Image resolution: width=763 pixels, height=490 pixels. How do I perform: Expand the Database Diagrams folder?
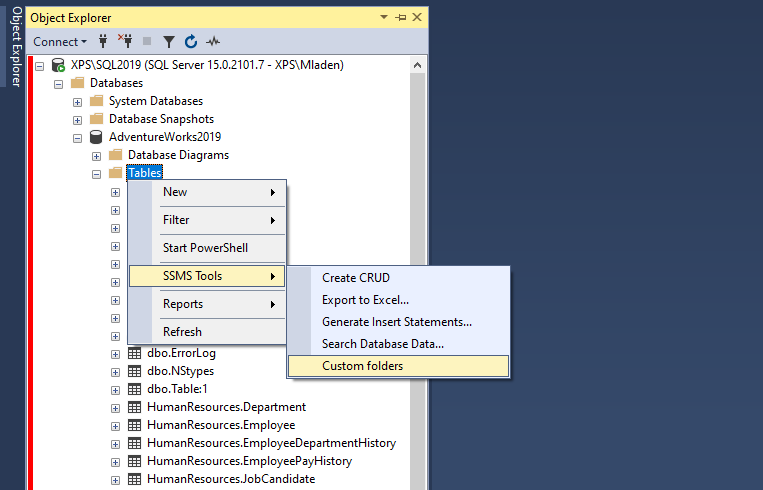(x=96, y=156)
